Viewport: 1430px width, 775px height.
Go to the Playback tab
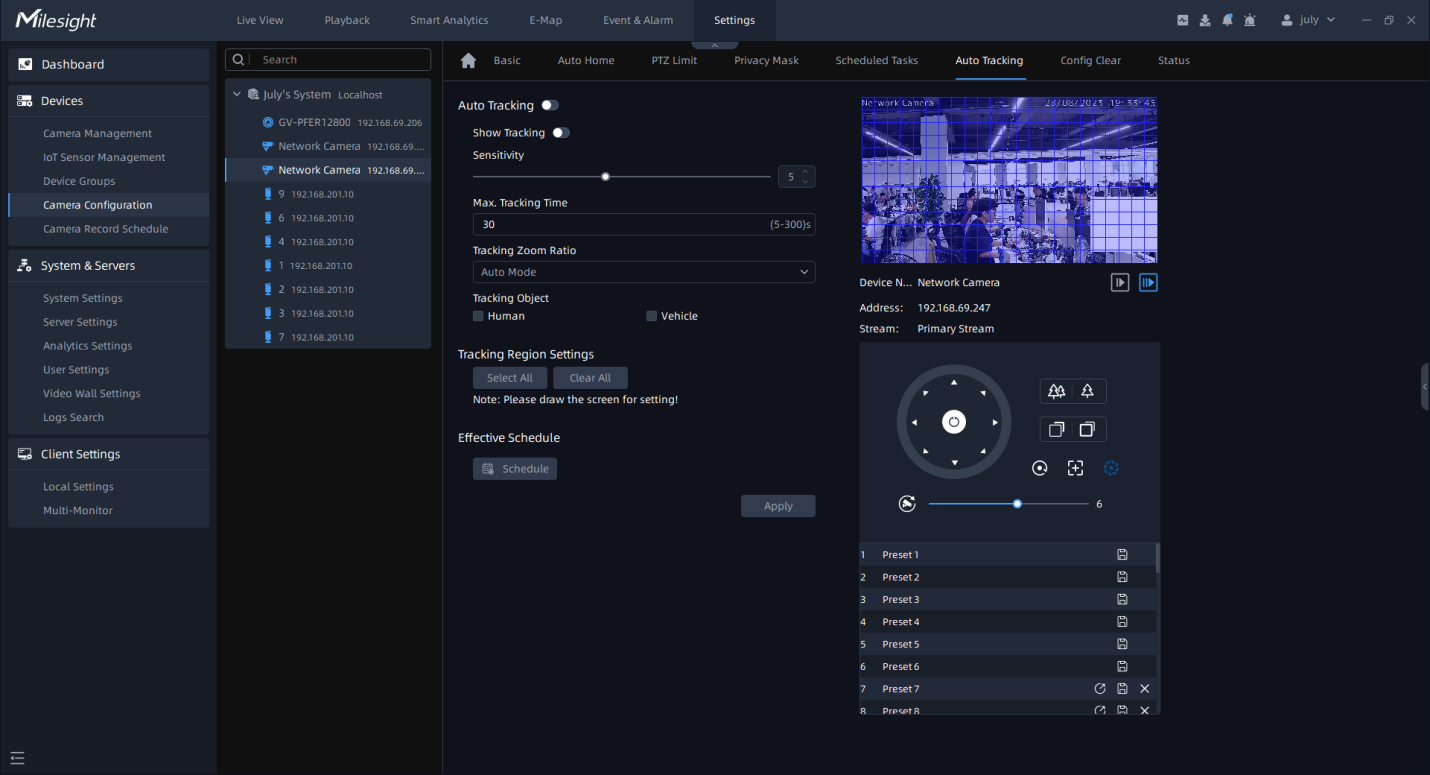pos(347,20)
